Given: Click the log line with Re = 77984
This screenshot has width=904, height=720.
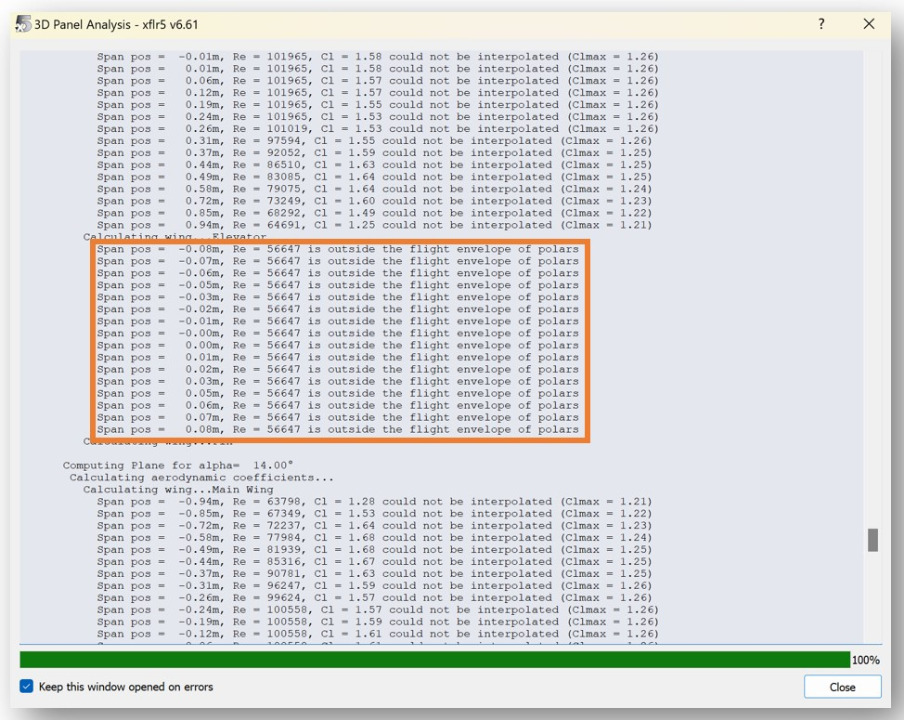Looking at the screenshot, I should 373,538.
